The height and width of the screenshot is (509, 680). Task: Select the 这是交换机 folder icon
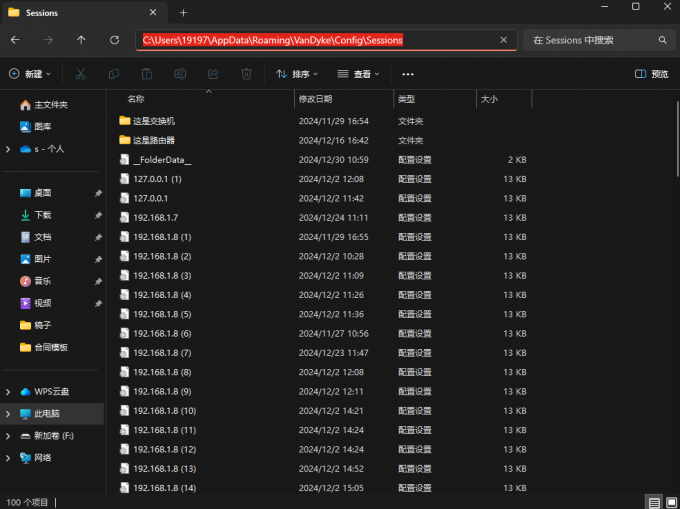(125, 121)
